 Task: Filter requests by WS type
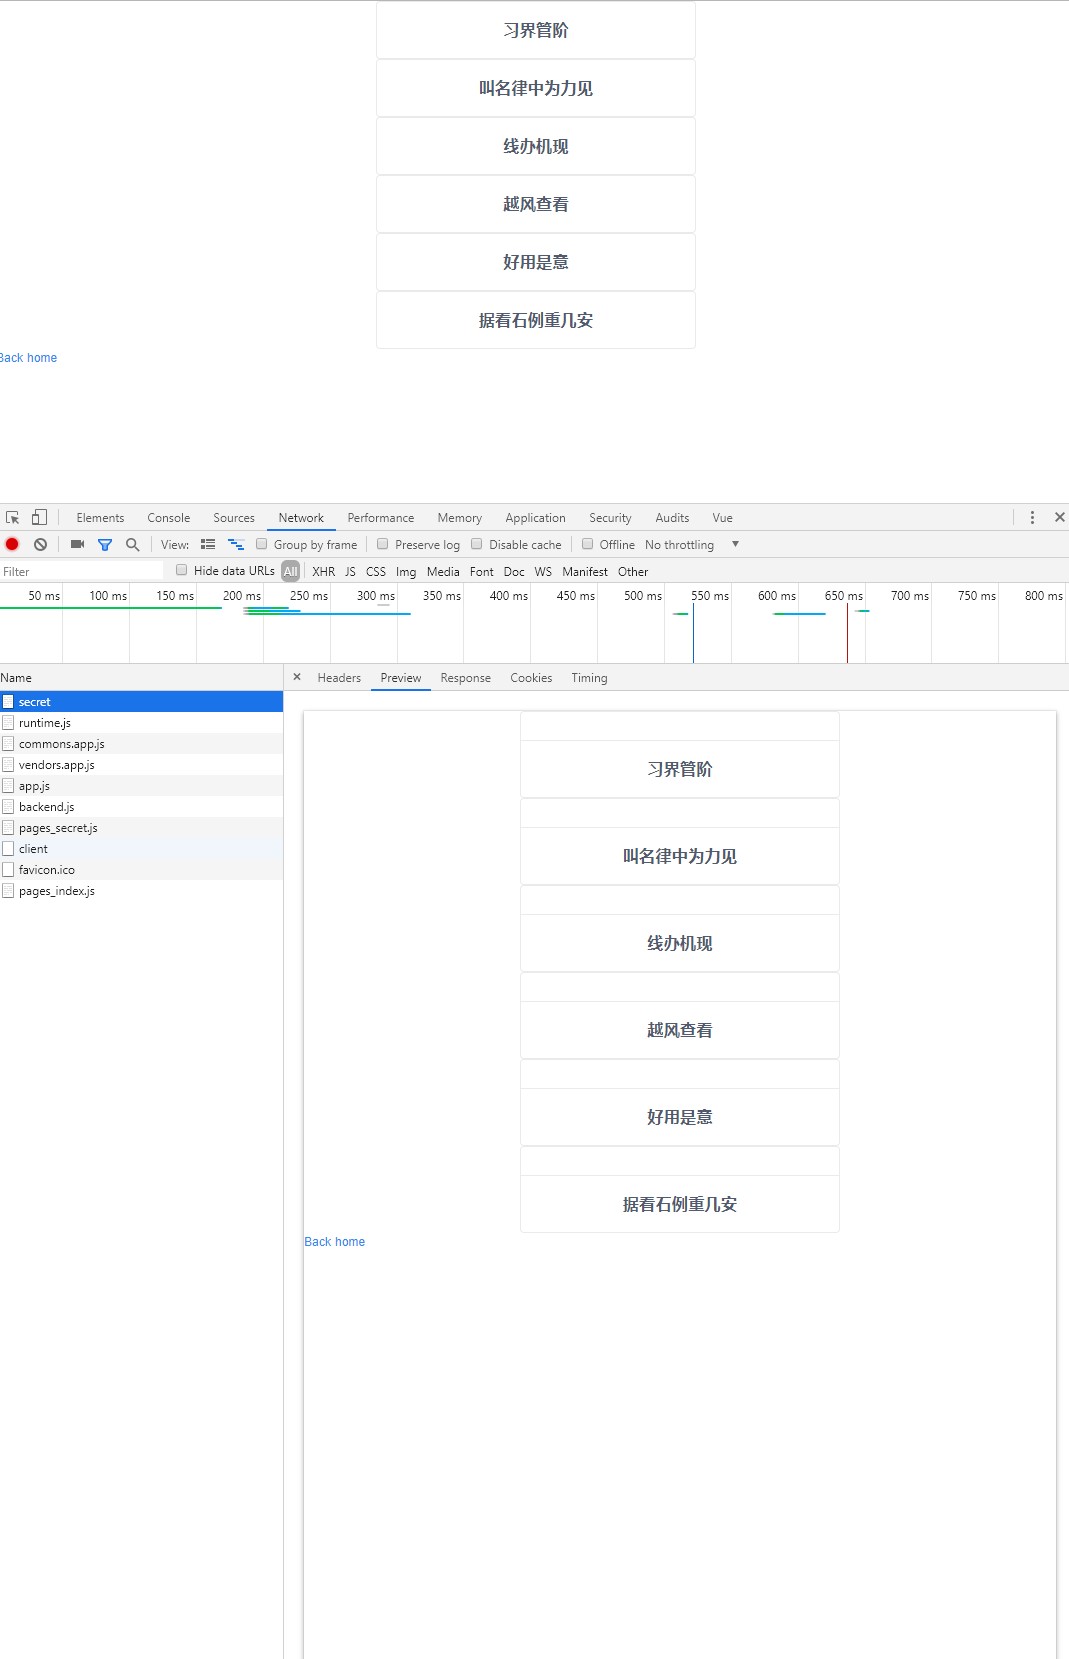click(x=543, y=572)
